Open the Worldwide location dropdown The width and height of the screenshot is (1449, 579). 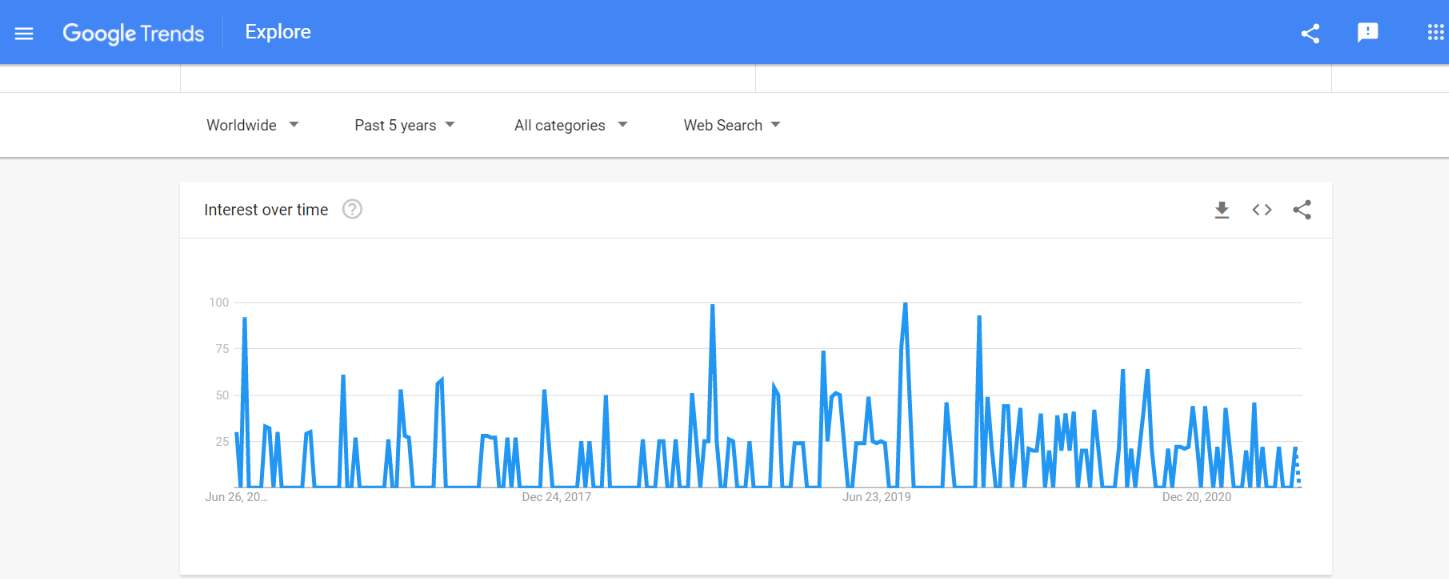click(x=252, y=125)
